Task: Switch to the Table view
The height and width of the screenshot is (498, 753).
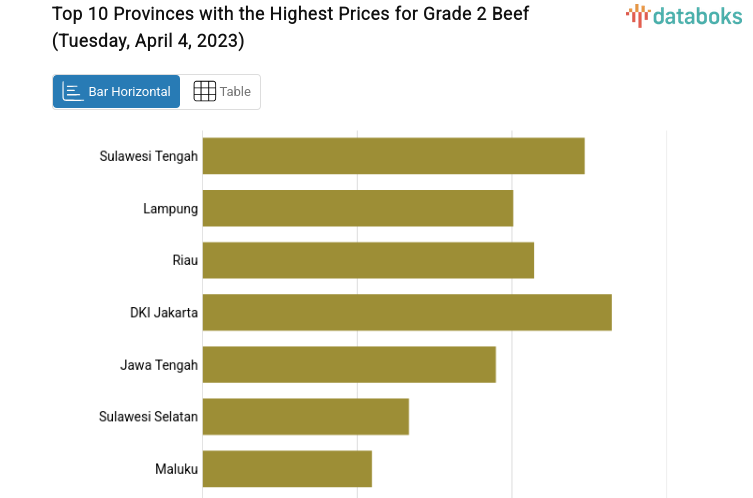Action: 221,92
